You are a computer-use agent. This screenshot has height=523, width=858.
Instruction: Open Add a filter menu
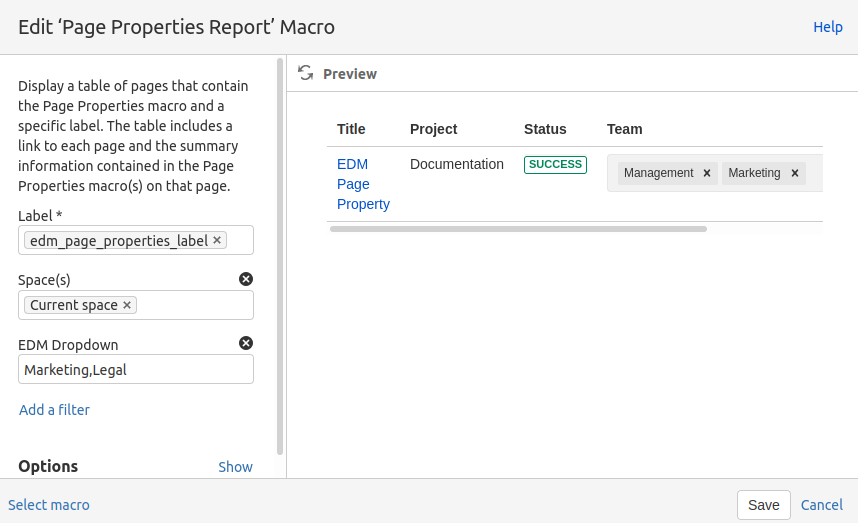54,410
